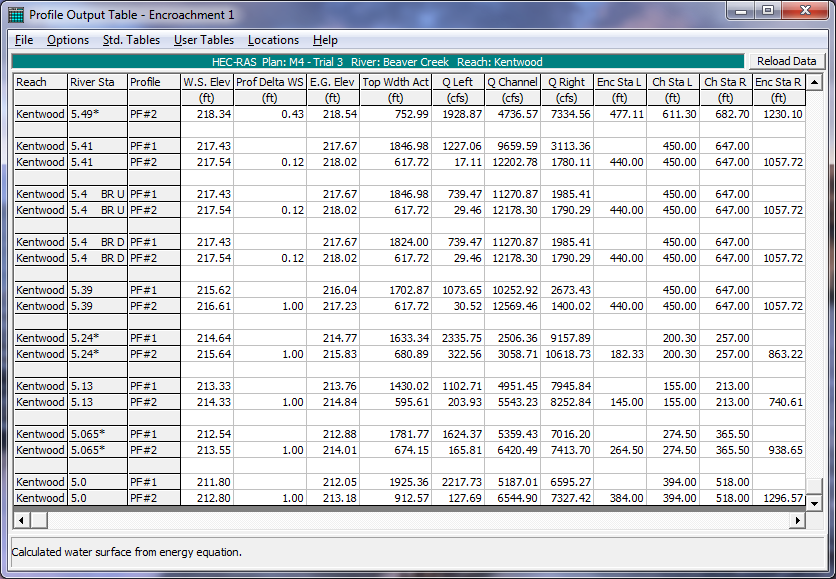Viewport: 836px width, 579px height.
Task: Open the Locations menu
Action: click(x=273, y=40)
